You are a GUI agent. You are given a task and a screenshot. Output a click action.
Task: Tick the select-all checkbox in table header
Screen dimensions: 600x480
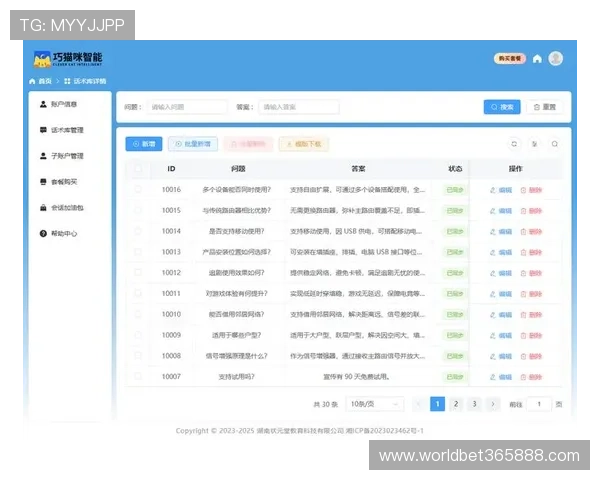138,168
